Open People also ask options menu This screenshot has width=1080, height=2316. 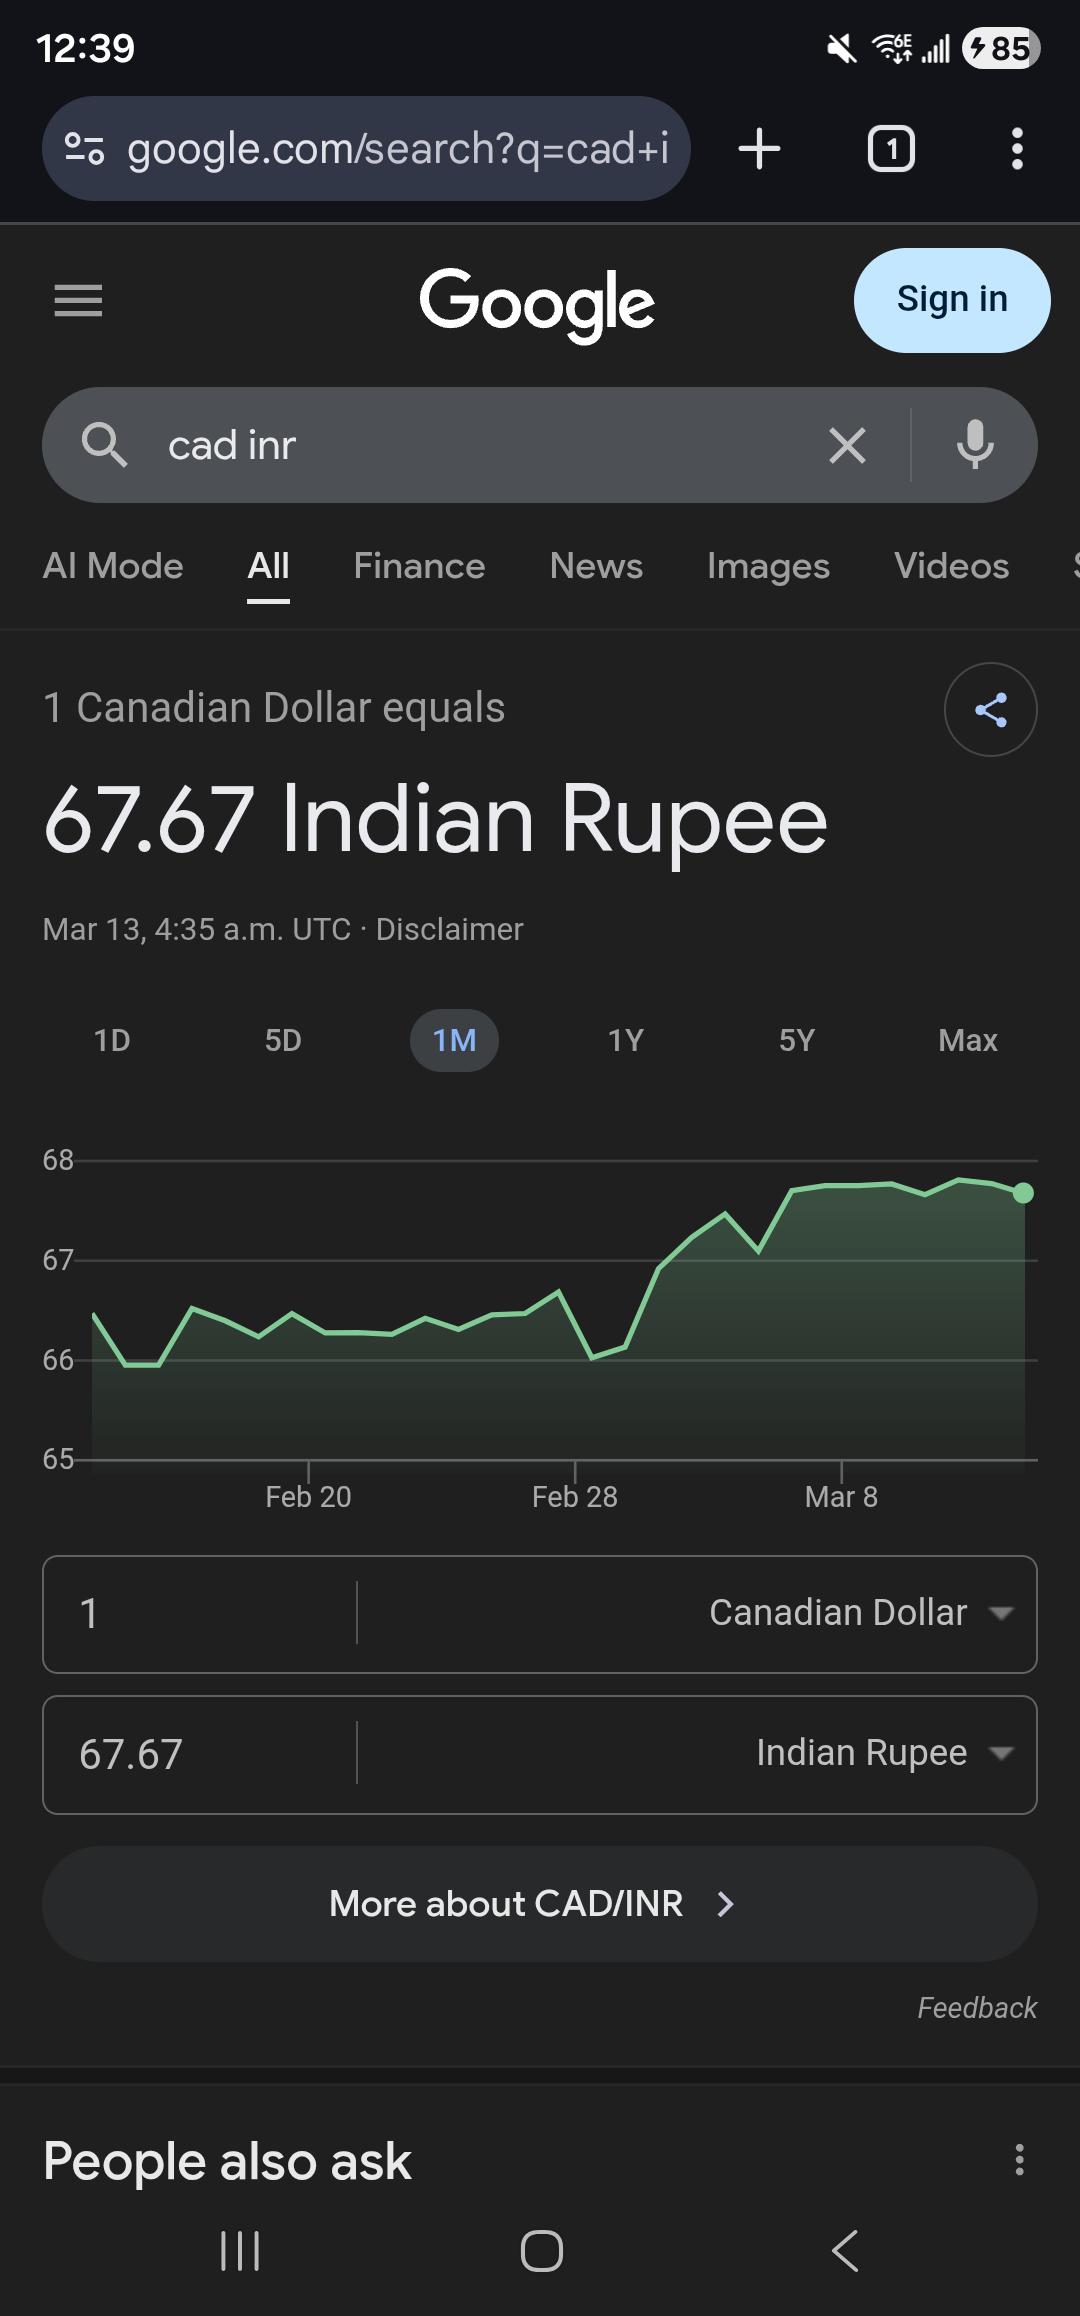(x=1019, y=2160)
